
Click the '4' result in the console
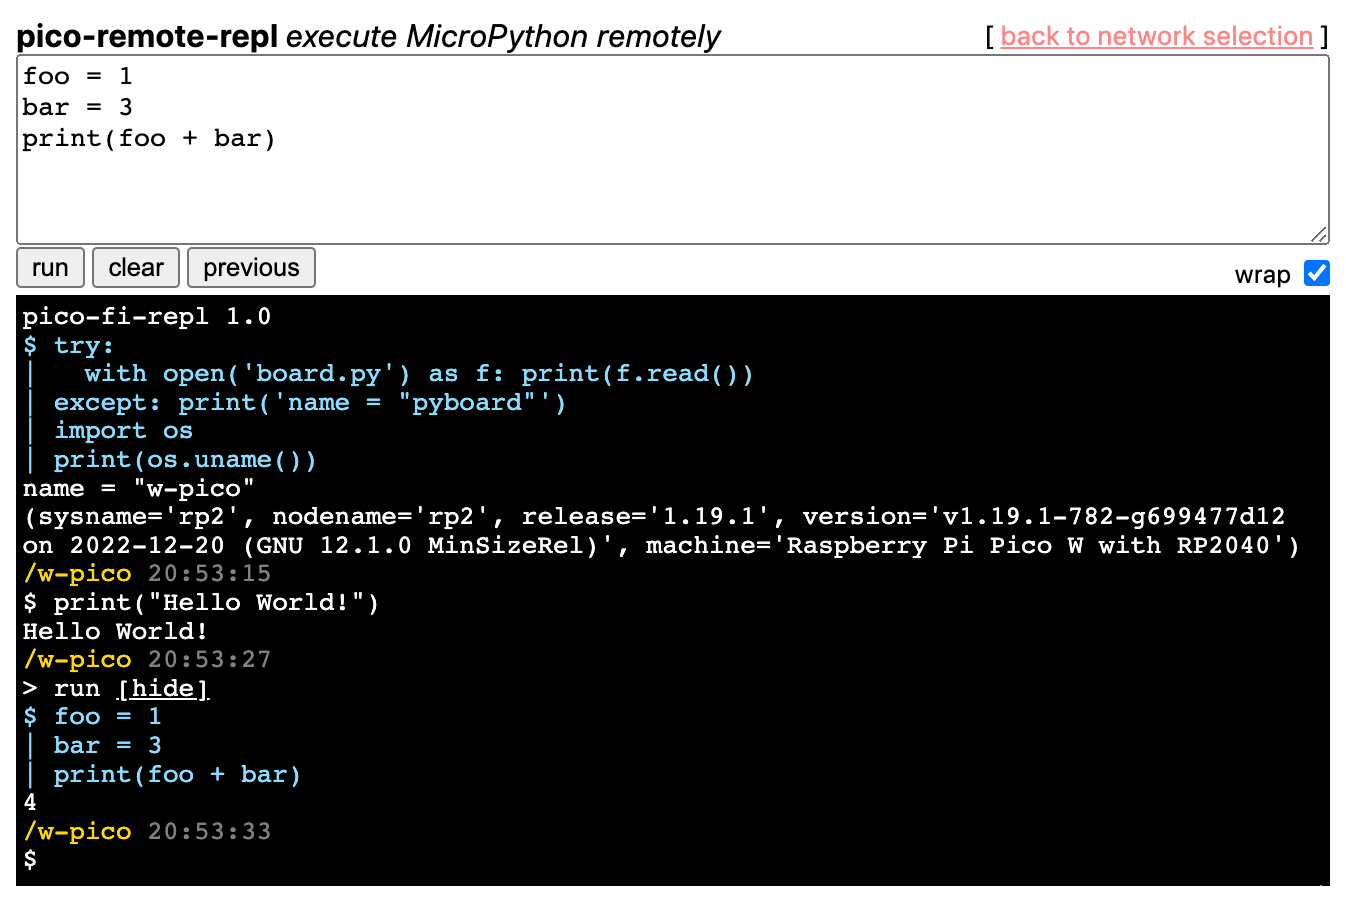click(29, 802)
